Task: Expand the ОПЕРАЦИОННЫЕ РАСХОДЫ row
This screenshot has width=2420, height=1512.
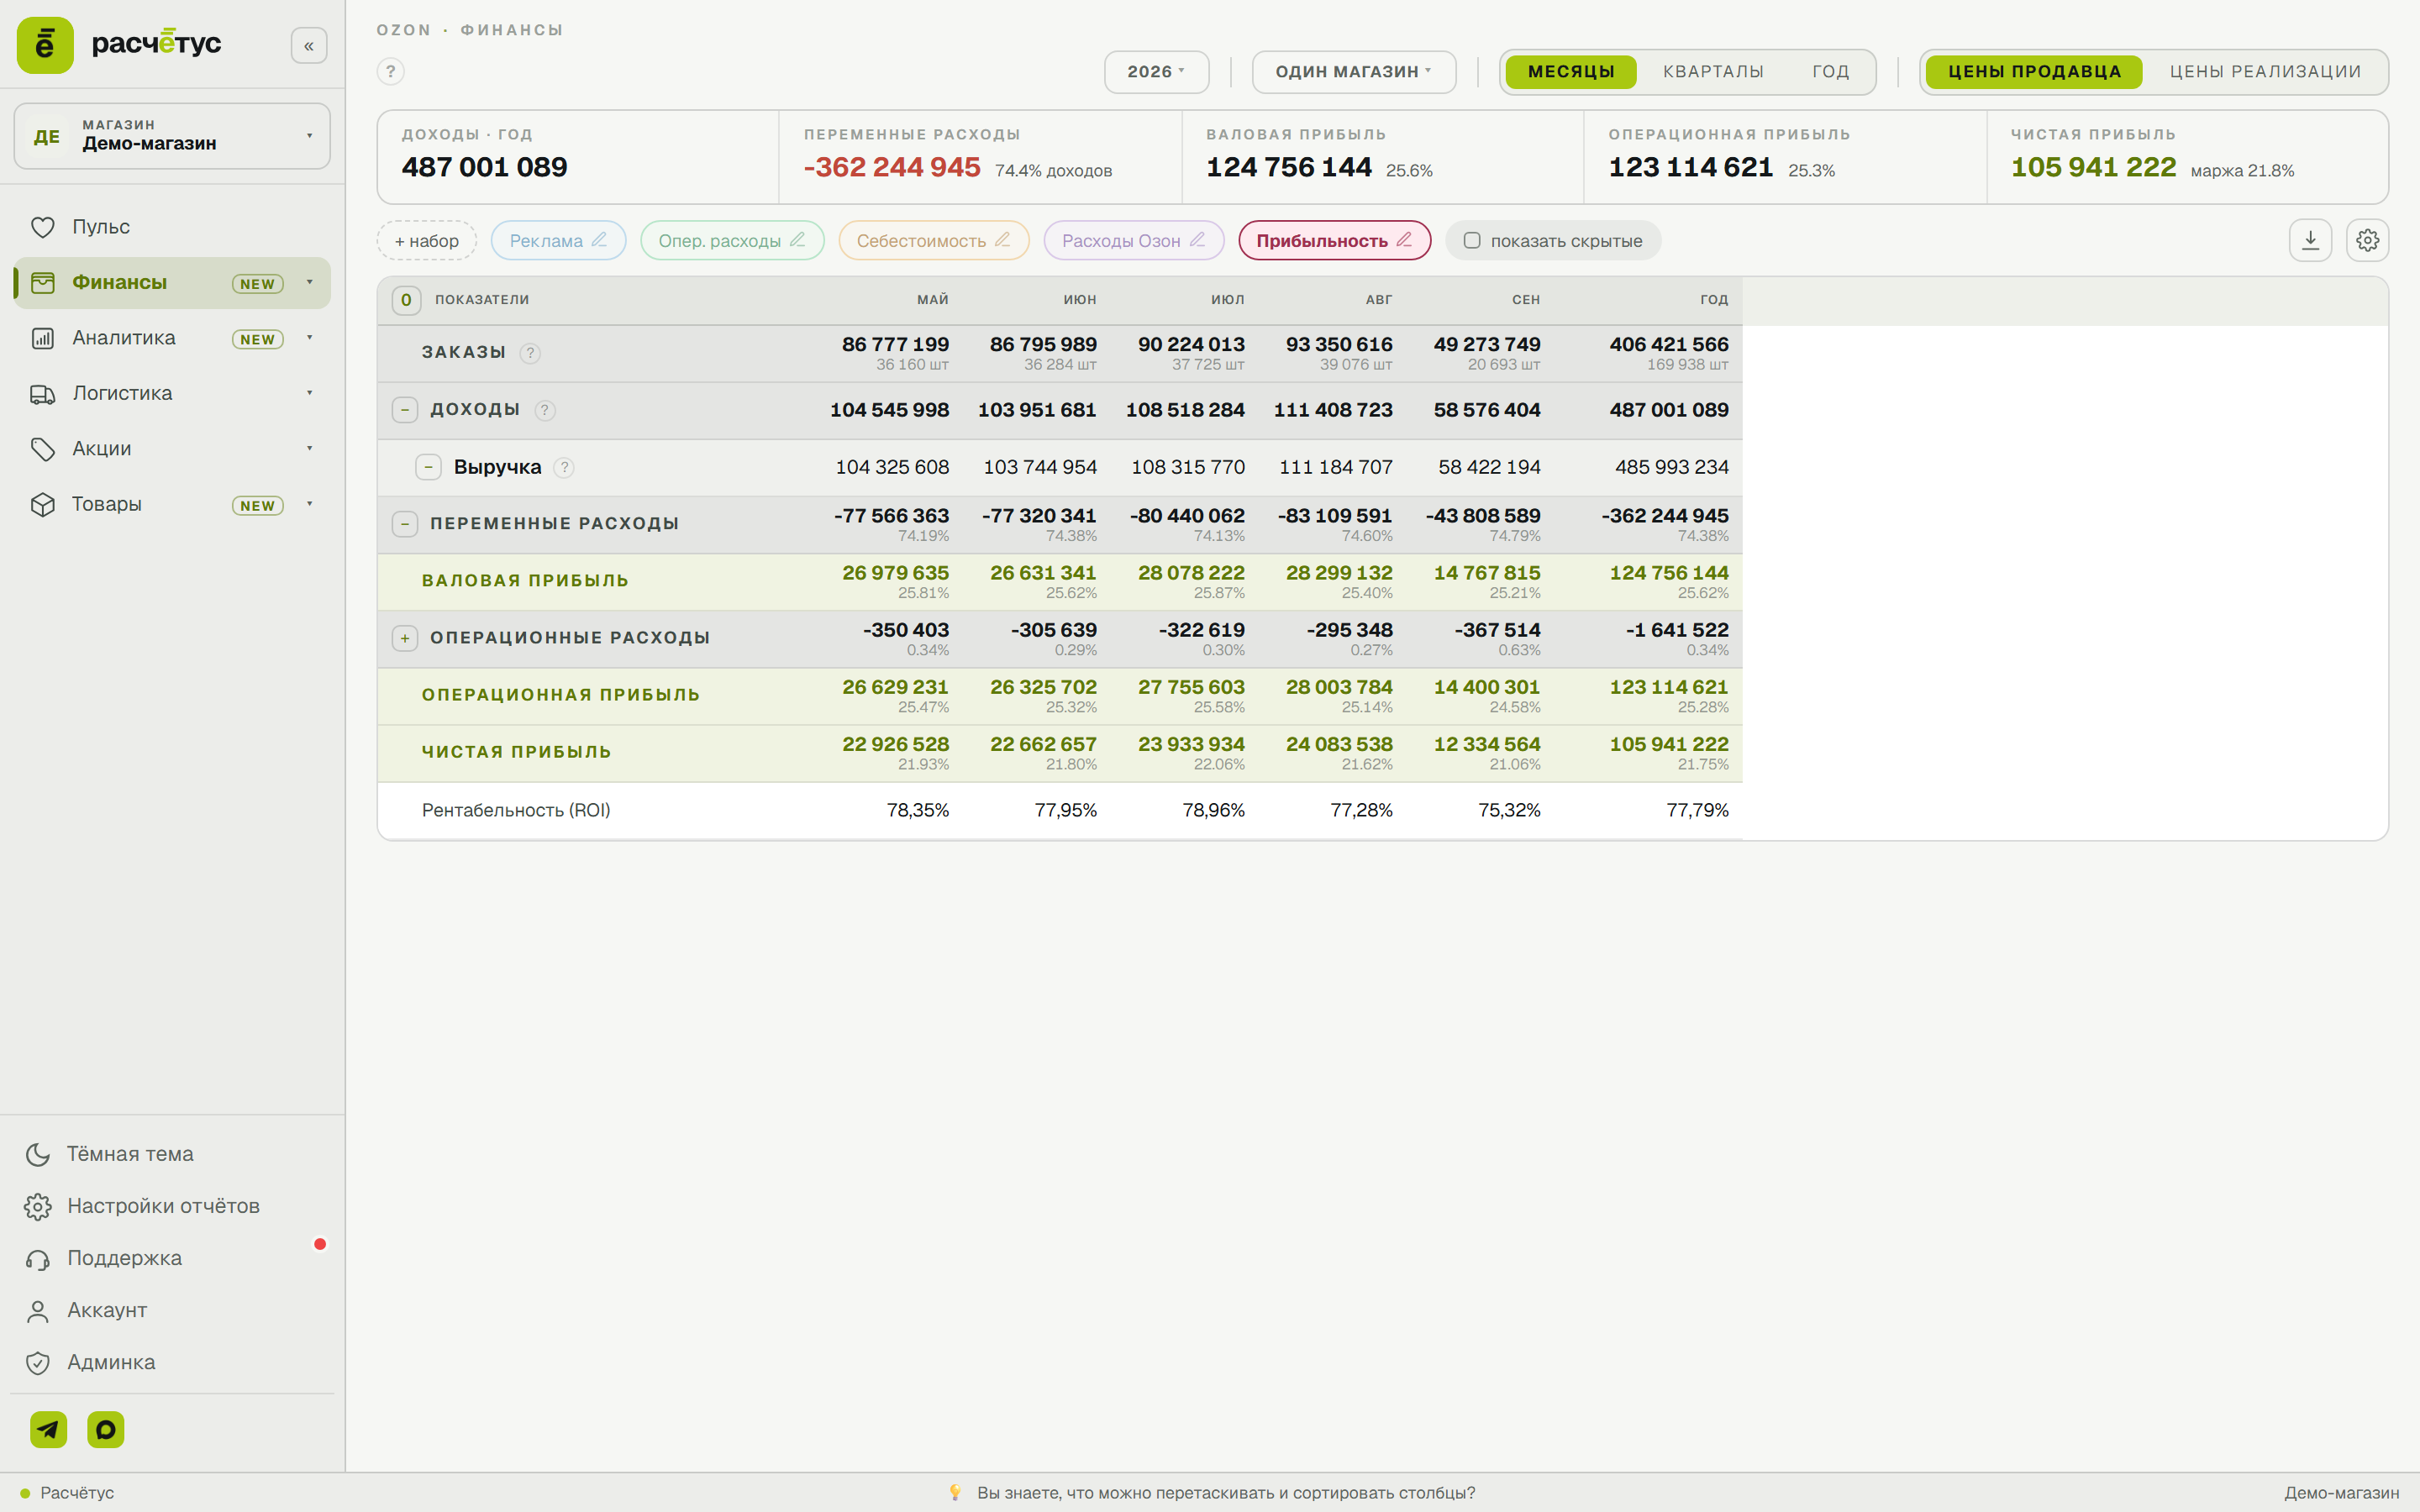Action: [405, 638]
